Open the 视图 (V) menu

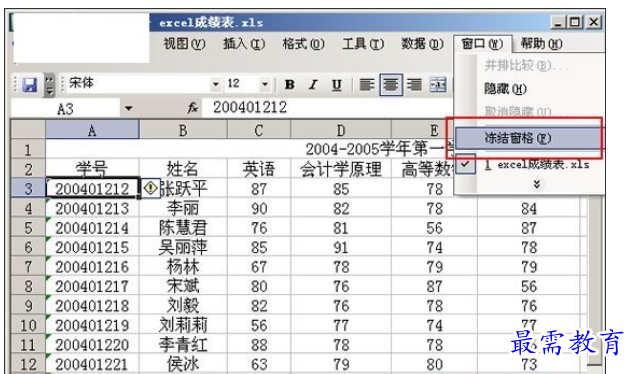184,44
